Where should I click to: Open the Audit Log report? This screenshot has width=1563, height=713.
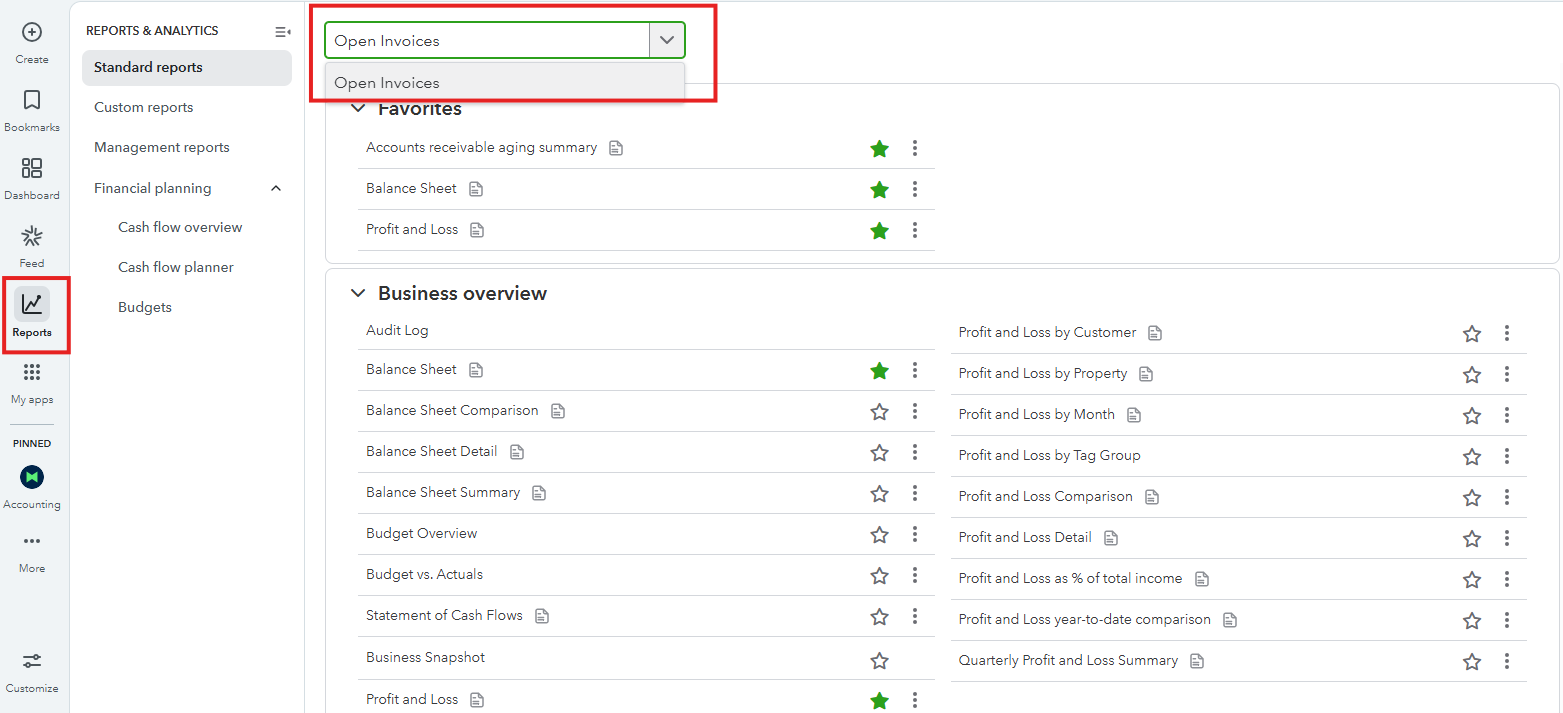pyautogui.click(x=397, y=330)
